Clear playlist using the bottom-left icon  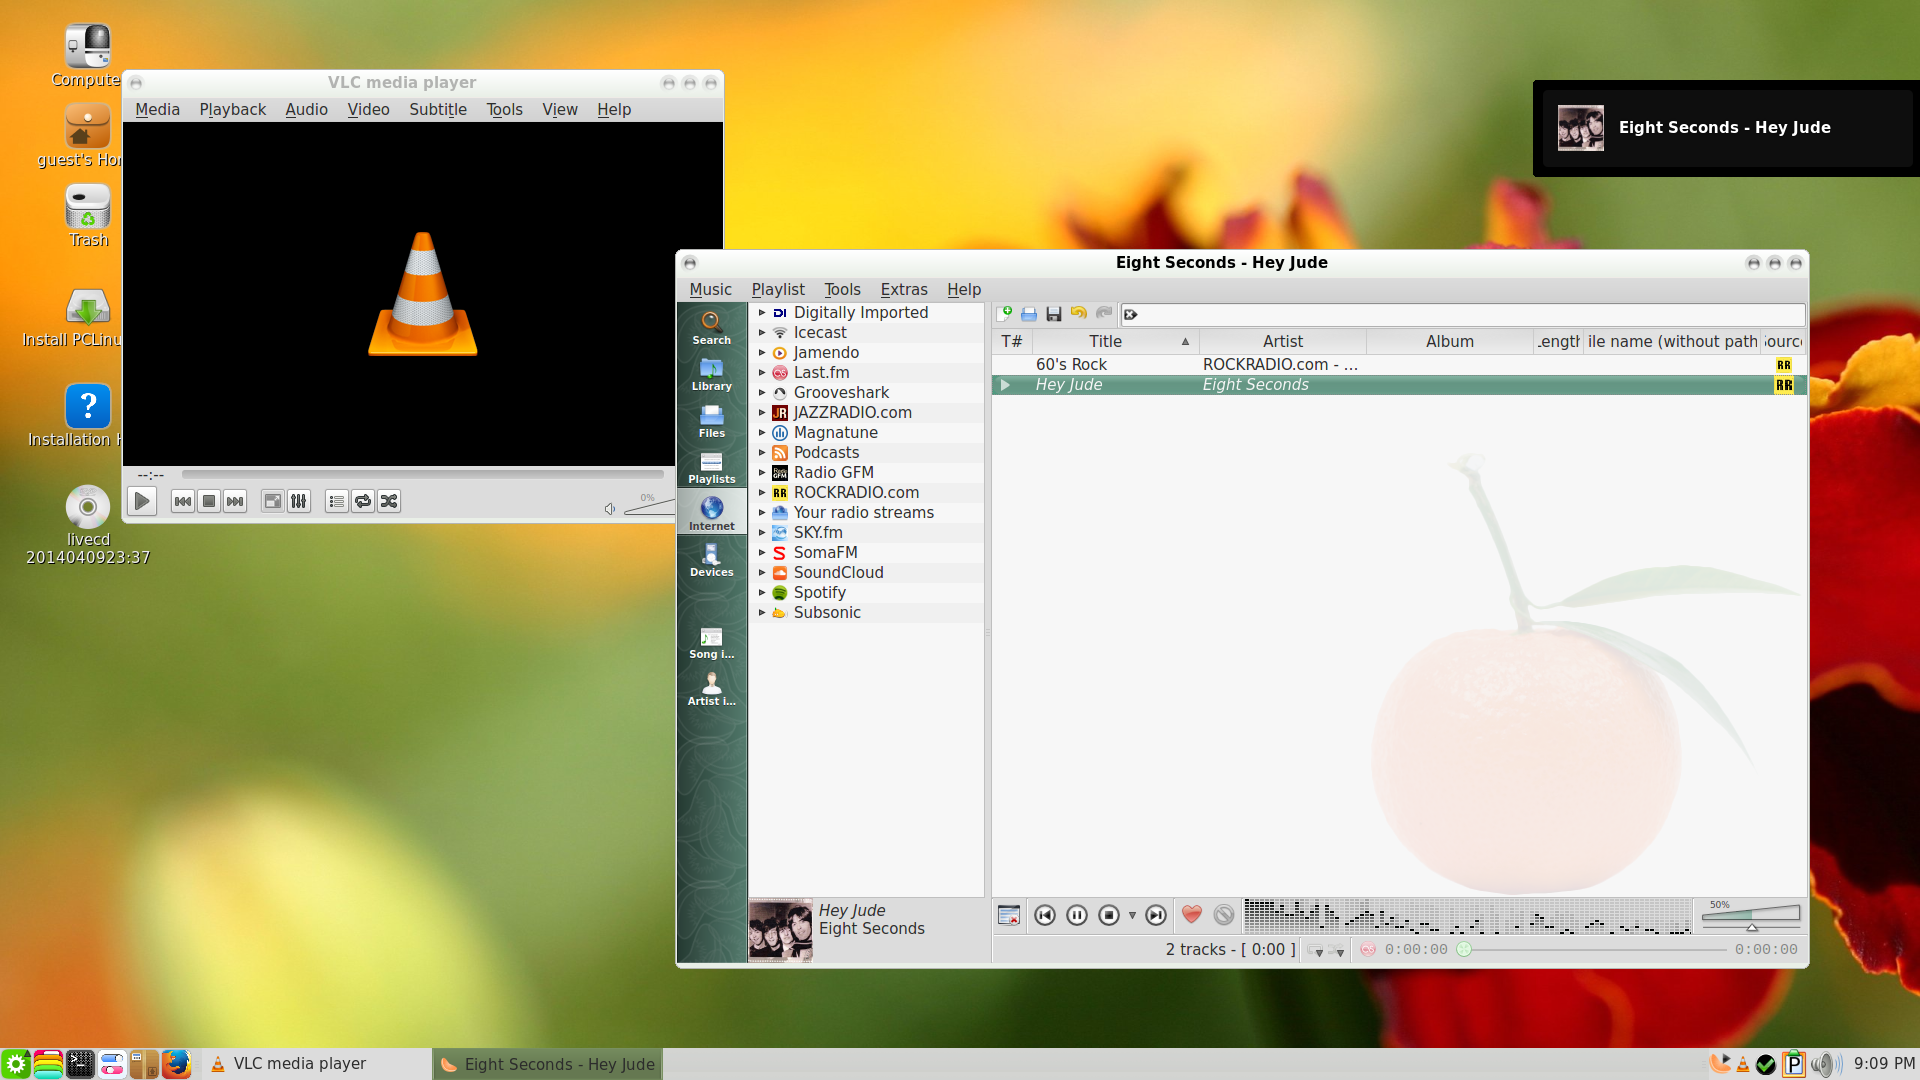1009,915
